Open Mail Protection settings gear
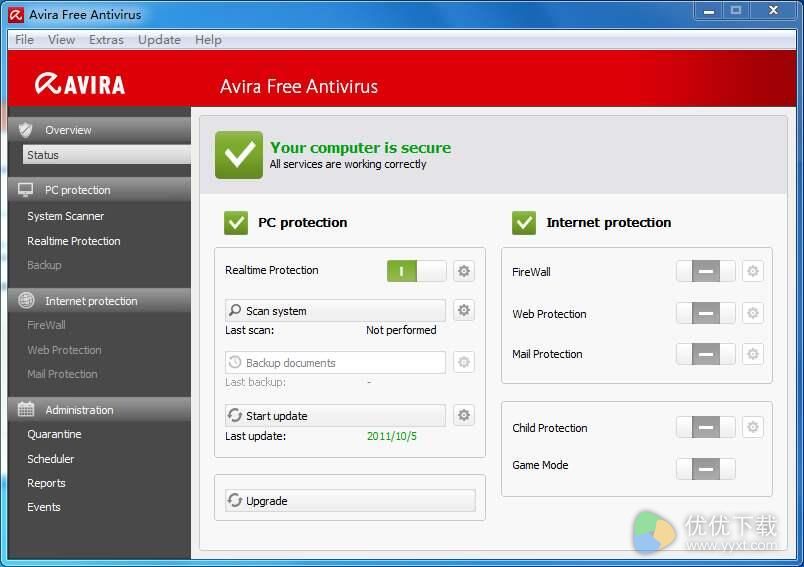This screenshot has height=567, width=804. tap(752, 354)
